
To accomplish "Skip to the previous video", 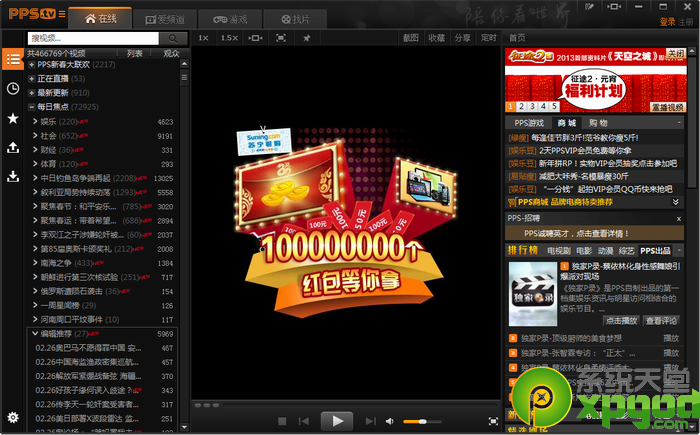I will pyautogui.click(x=304, y=421).
